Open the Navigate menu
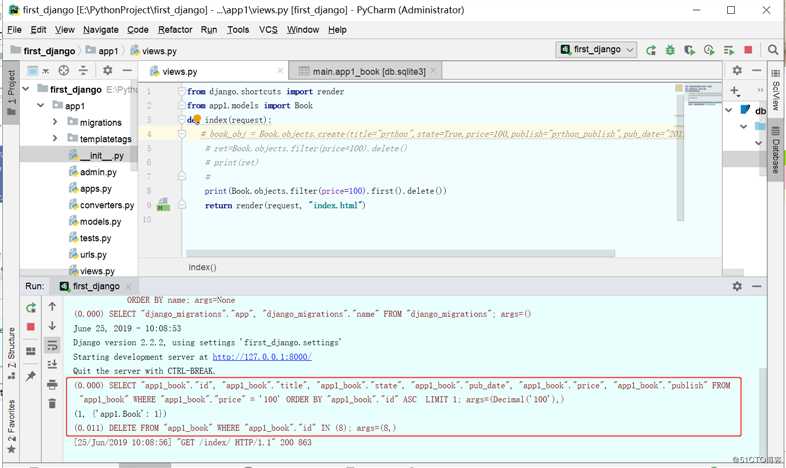 click(101, 30)
